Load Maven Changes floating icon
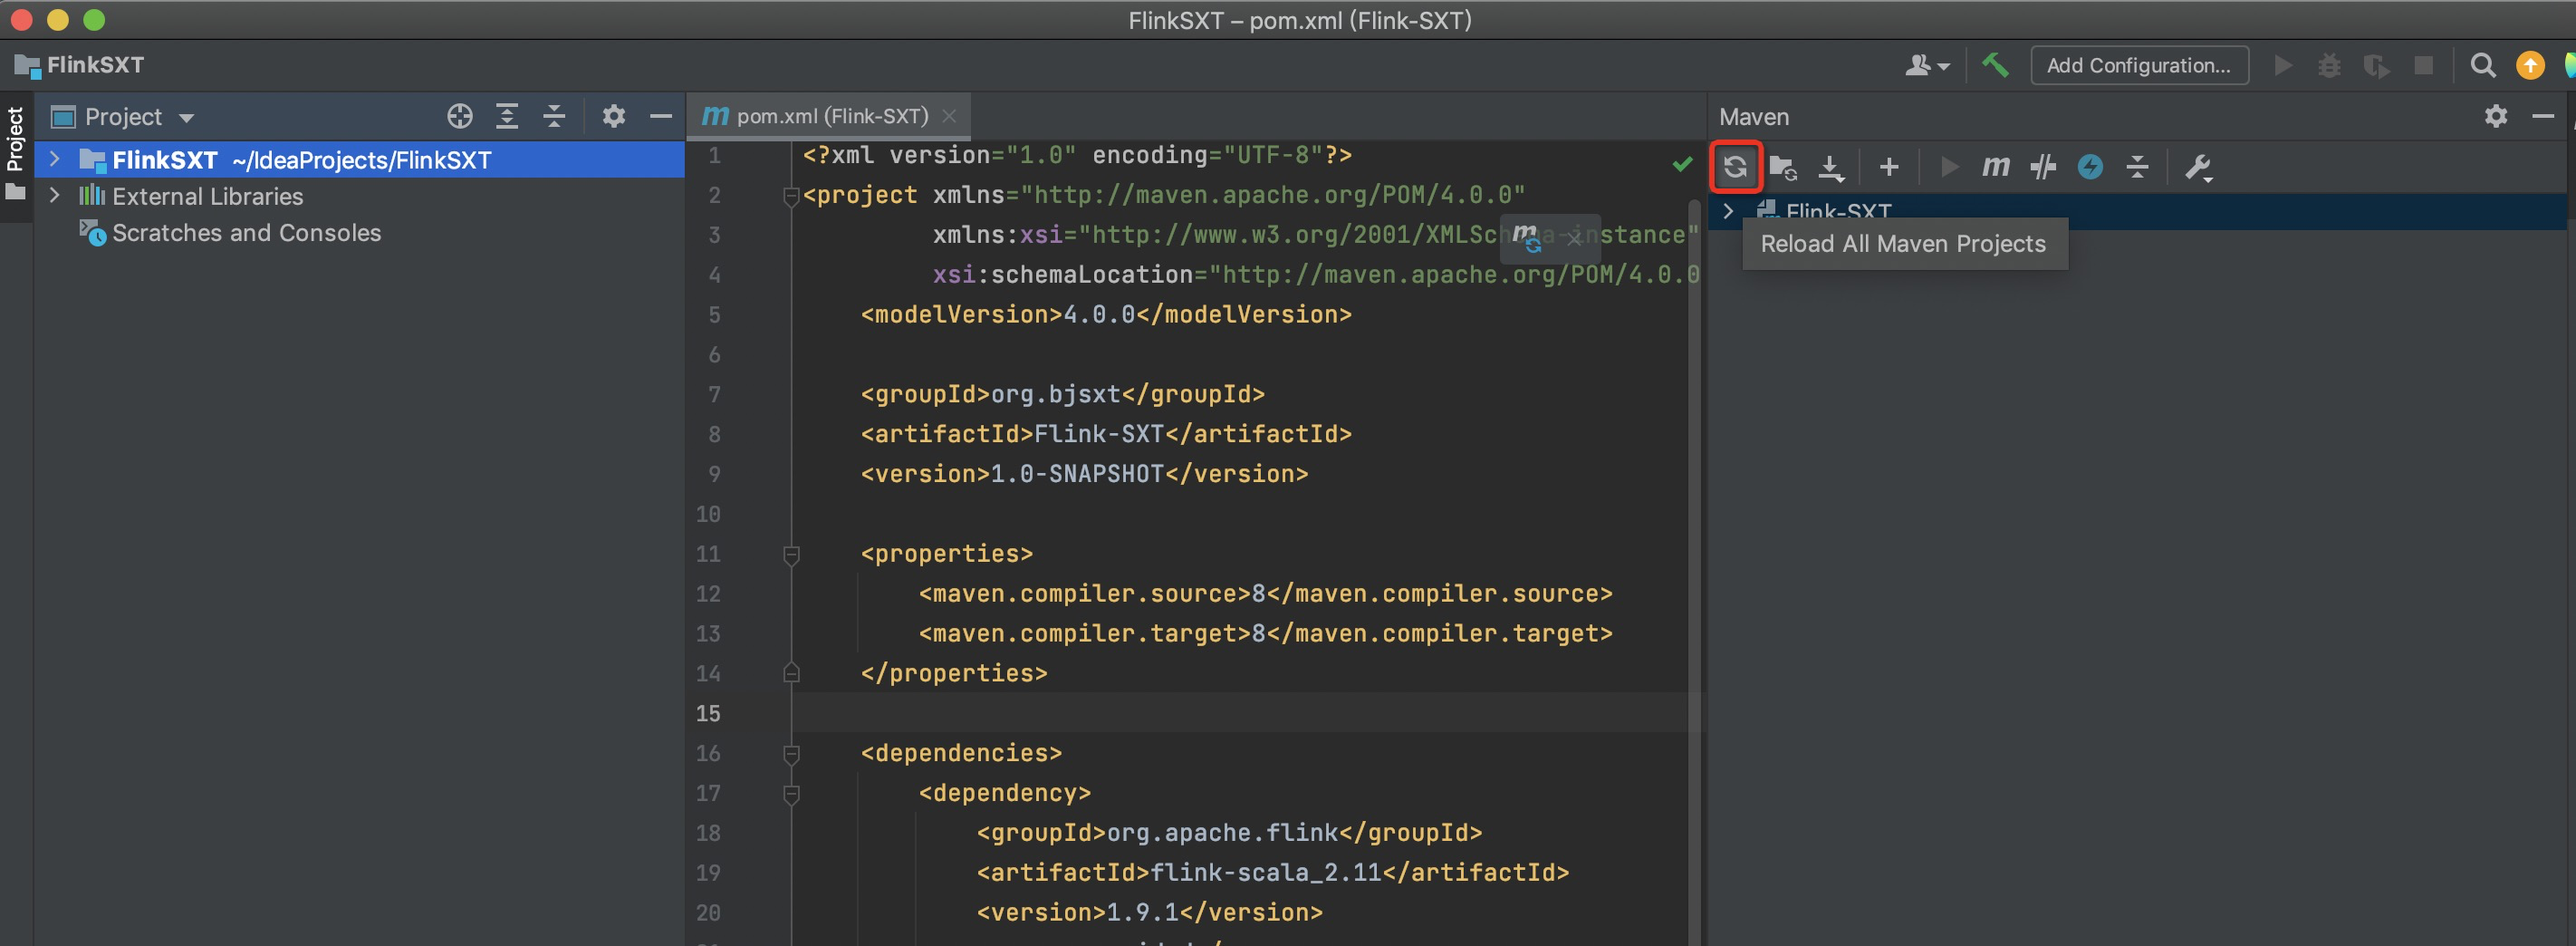Screen dimensions: 2576x946 pyautogui.click(x=1526, y=237)
